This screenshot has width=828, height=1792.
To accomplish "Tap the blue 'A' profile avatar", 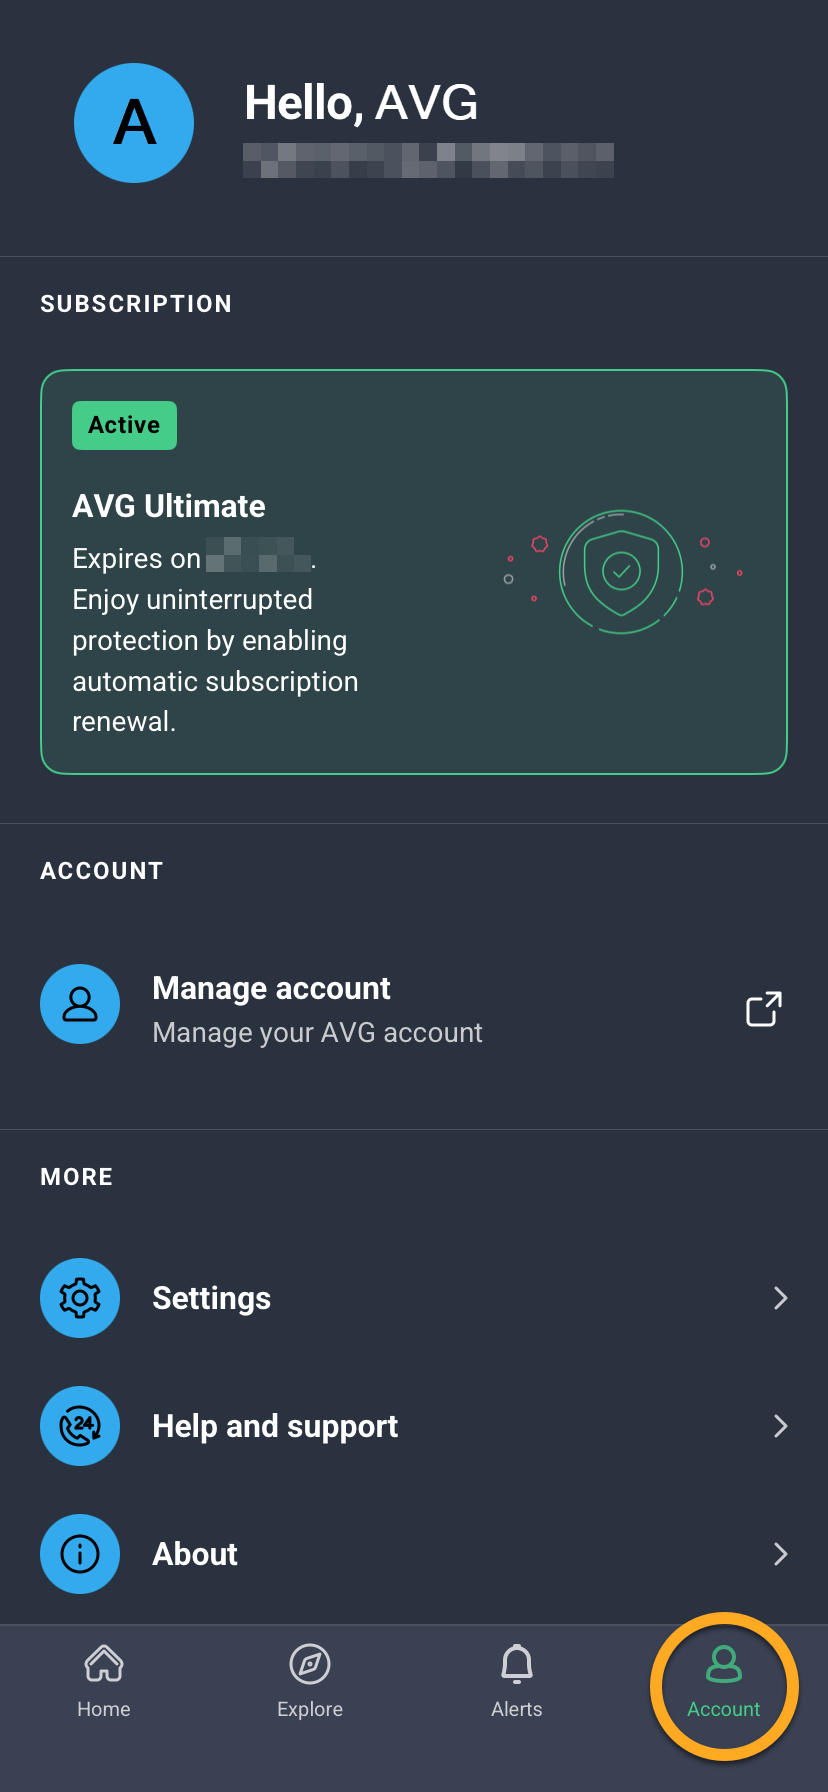I will tap(134, 123).
